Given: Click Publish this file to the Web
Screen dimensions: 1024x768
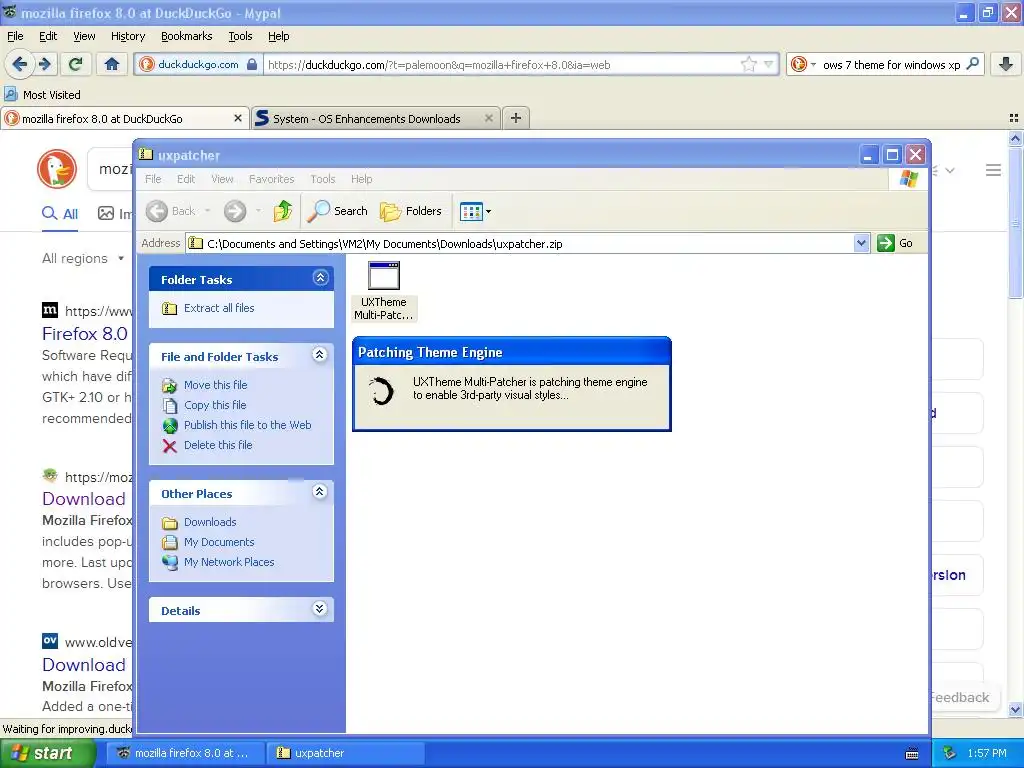Looking at the screenshot, I should [x=248, y=425].
